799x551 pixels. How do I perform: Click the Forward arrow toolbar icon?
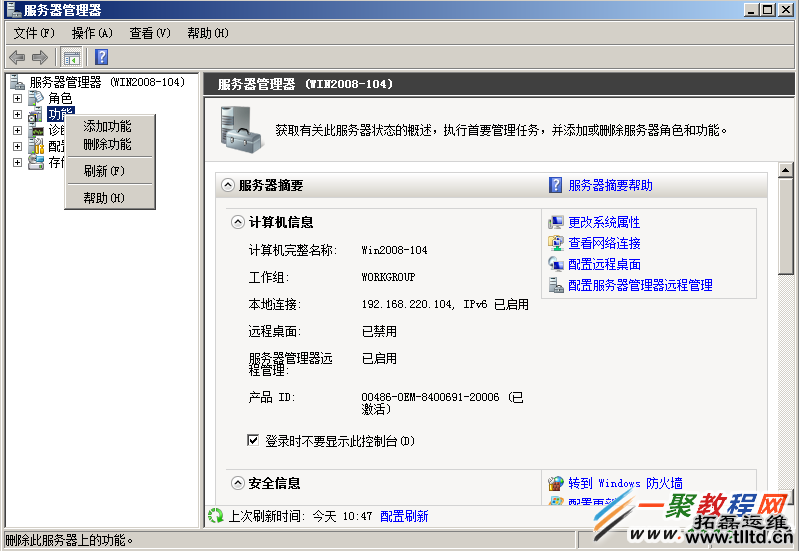(x=40, y=57)
